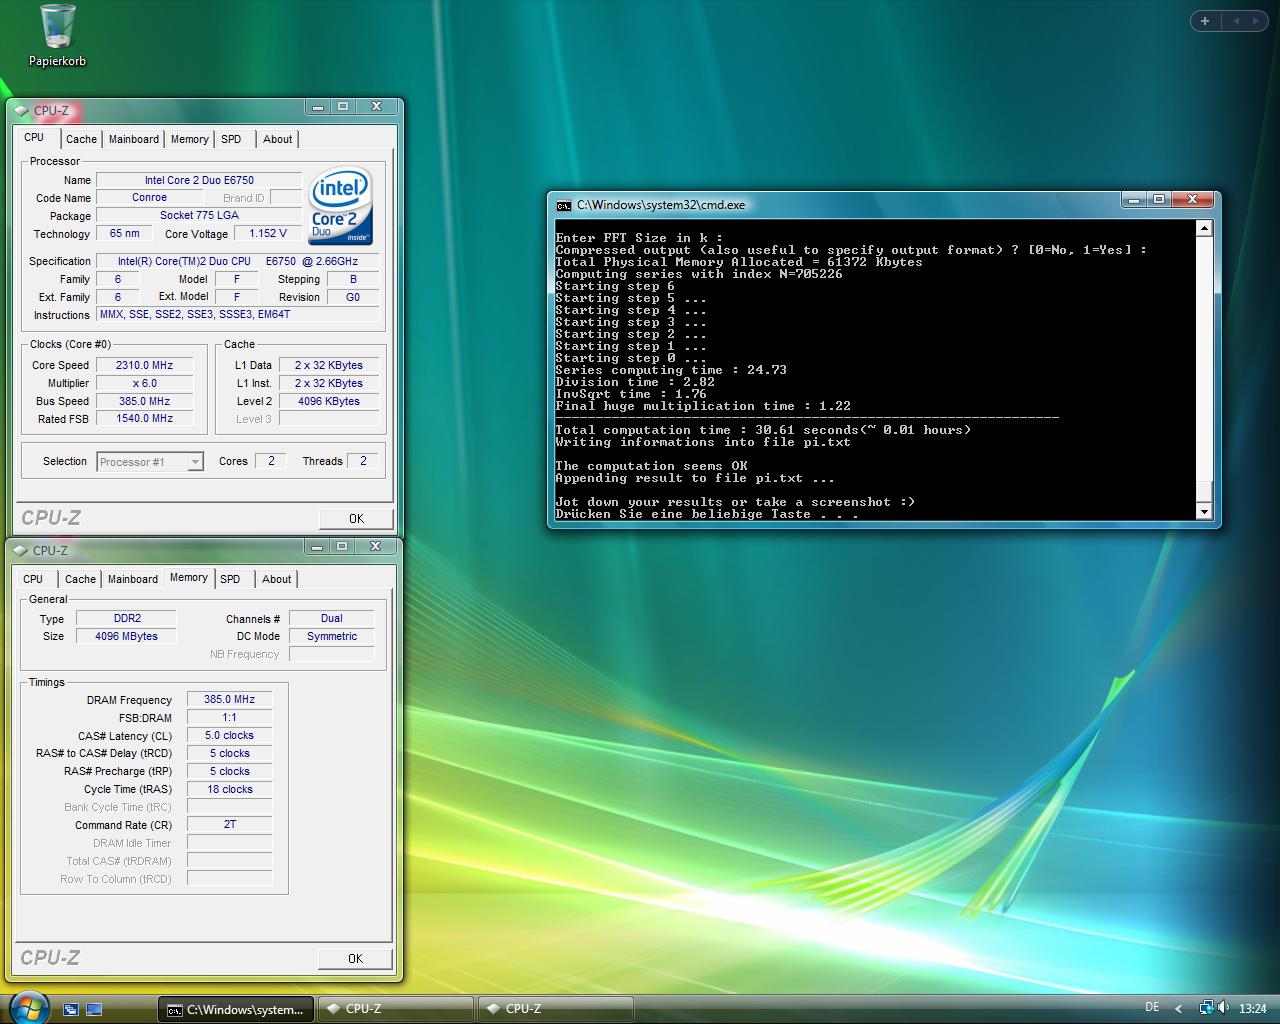Viewport: 1280px width, 1024px height.
Task: Click the cmd window scroll up arrow
Action: click(1204, 228)
